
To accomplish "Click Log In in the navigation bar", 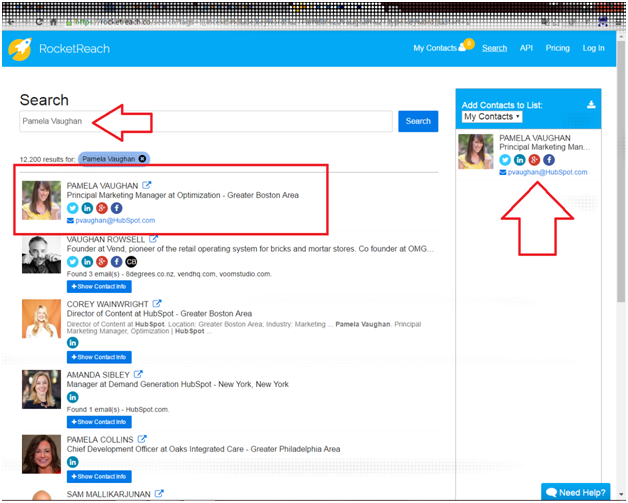I will pos(594,48).
